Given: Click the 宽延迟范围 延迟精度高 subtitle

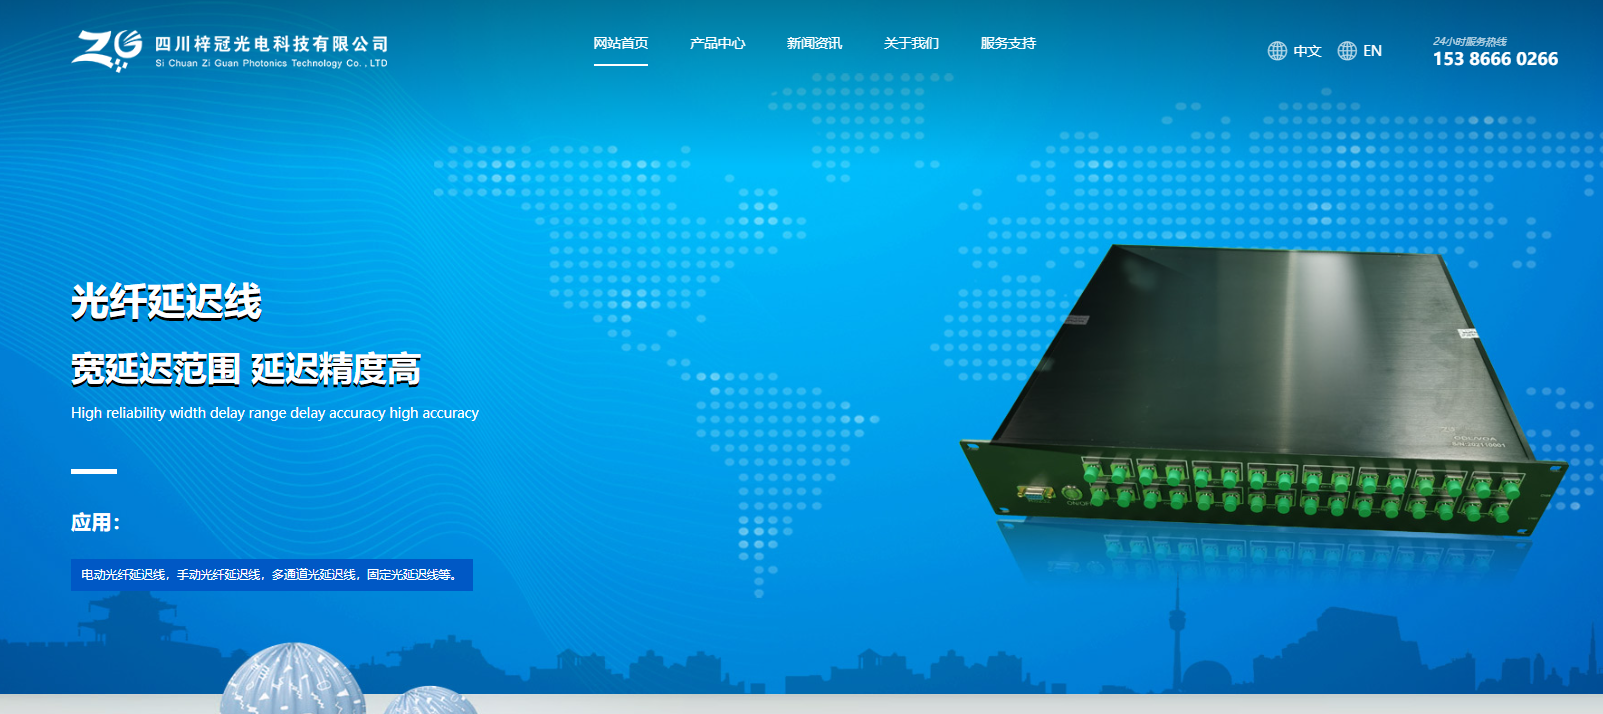Looking at the screenshot, I should click(x=246, y=369).
